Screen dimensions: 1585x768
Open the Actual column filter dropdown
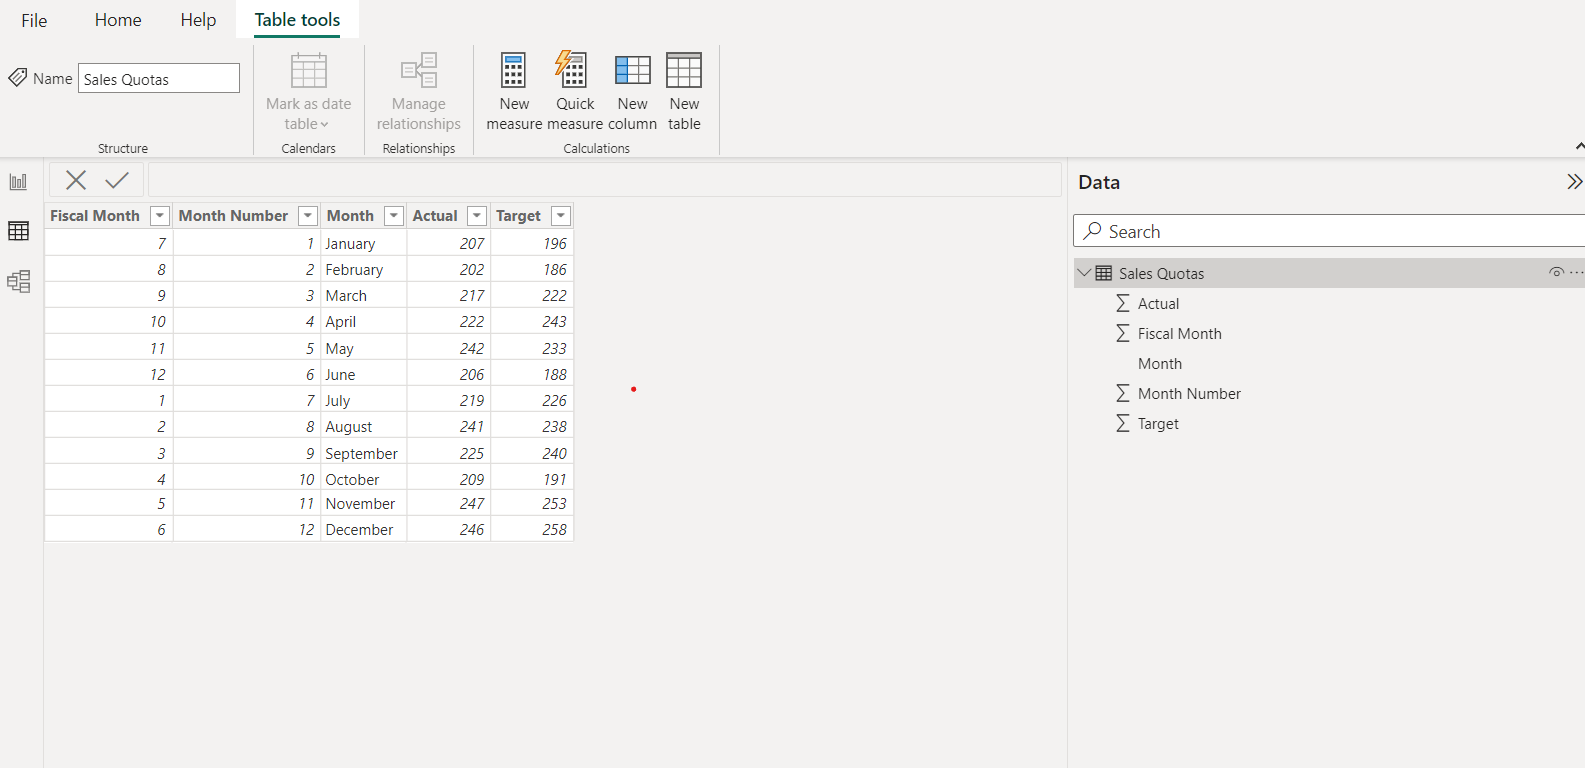[477, 216]
